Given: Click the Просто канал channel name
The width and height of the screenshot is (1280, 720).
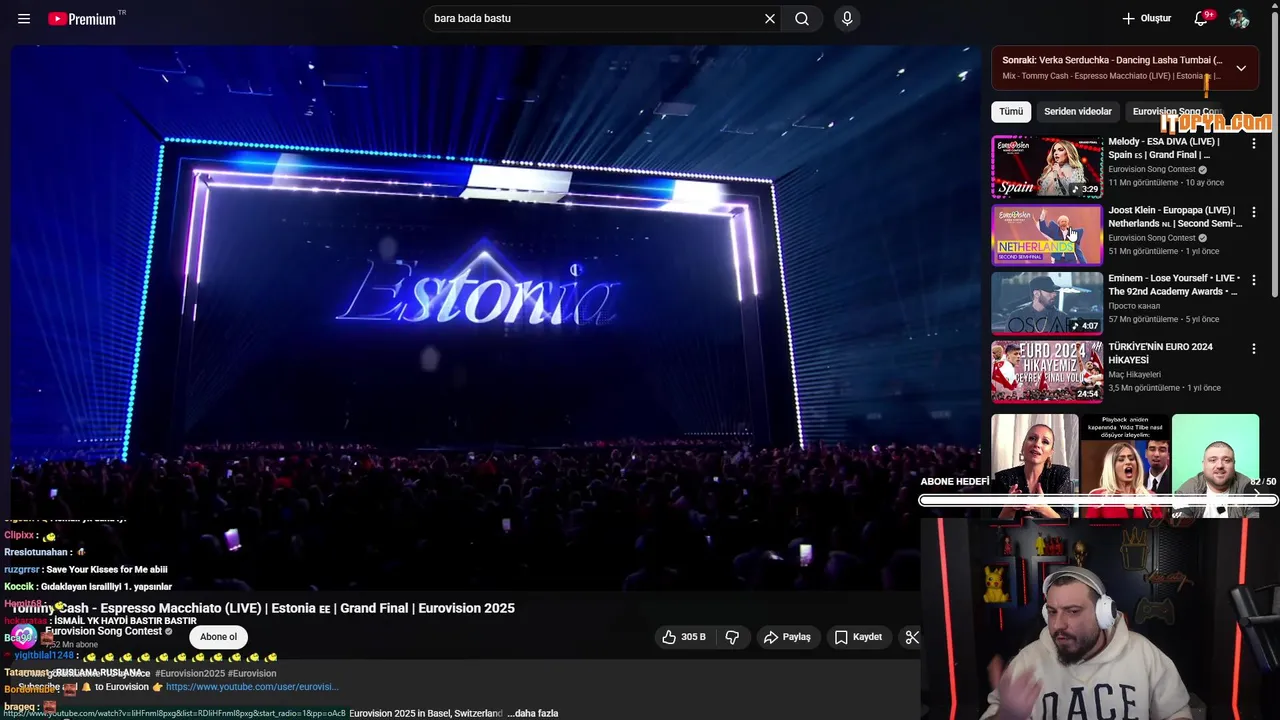Looking at the screenshot, I should [1134, 306].
